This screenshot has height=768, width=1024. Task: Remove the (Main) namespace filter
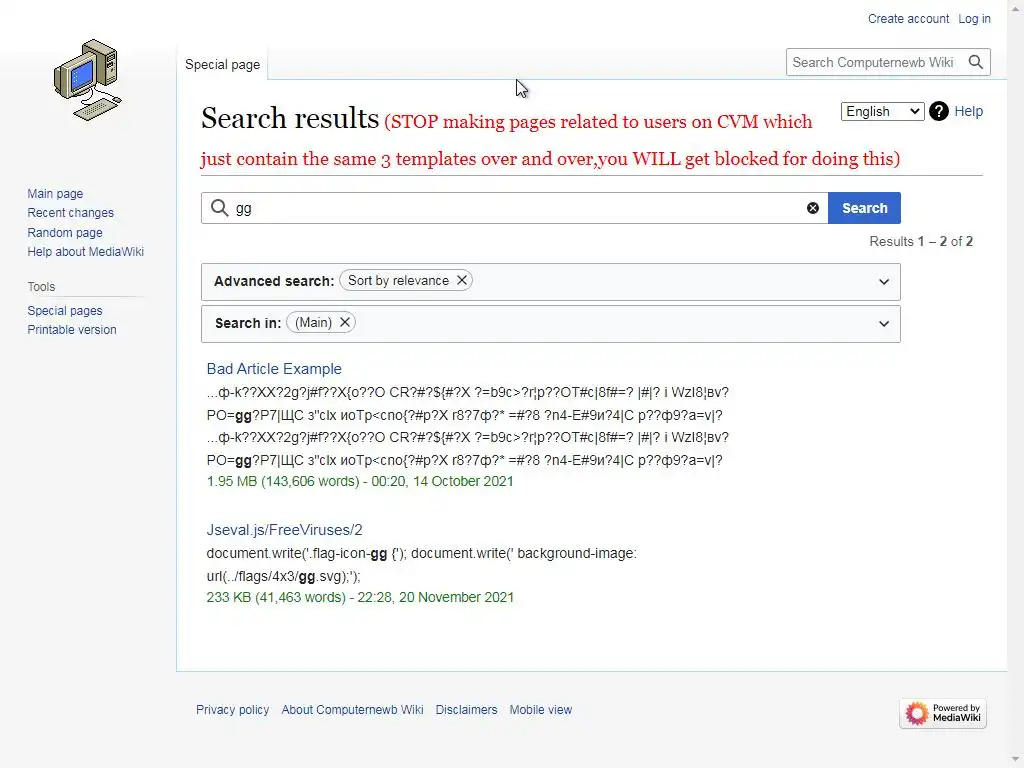click(345, 322)
